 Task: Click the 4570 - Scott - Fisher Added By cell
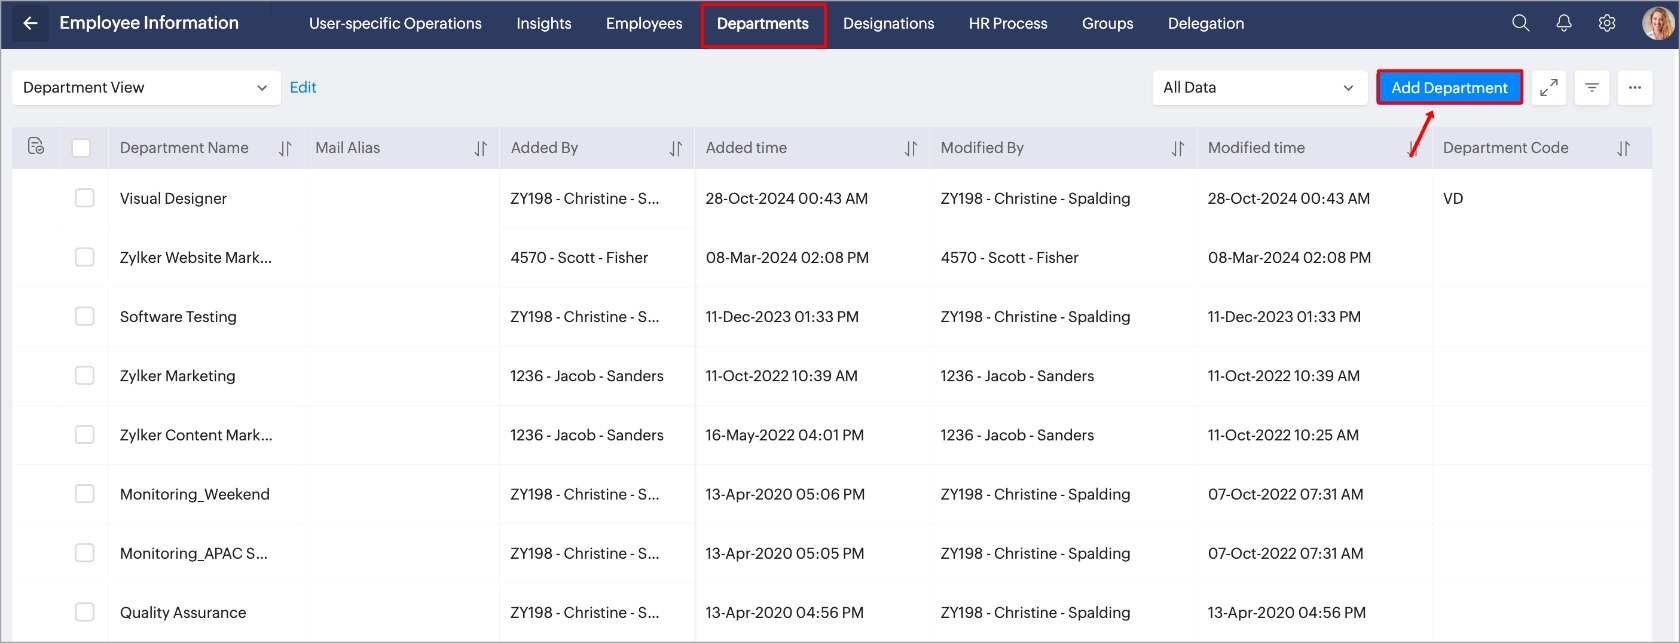pos(579,258)
